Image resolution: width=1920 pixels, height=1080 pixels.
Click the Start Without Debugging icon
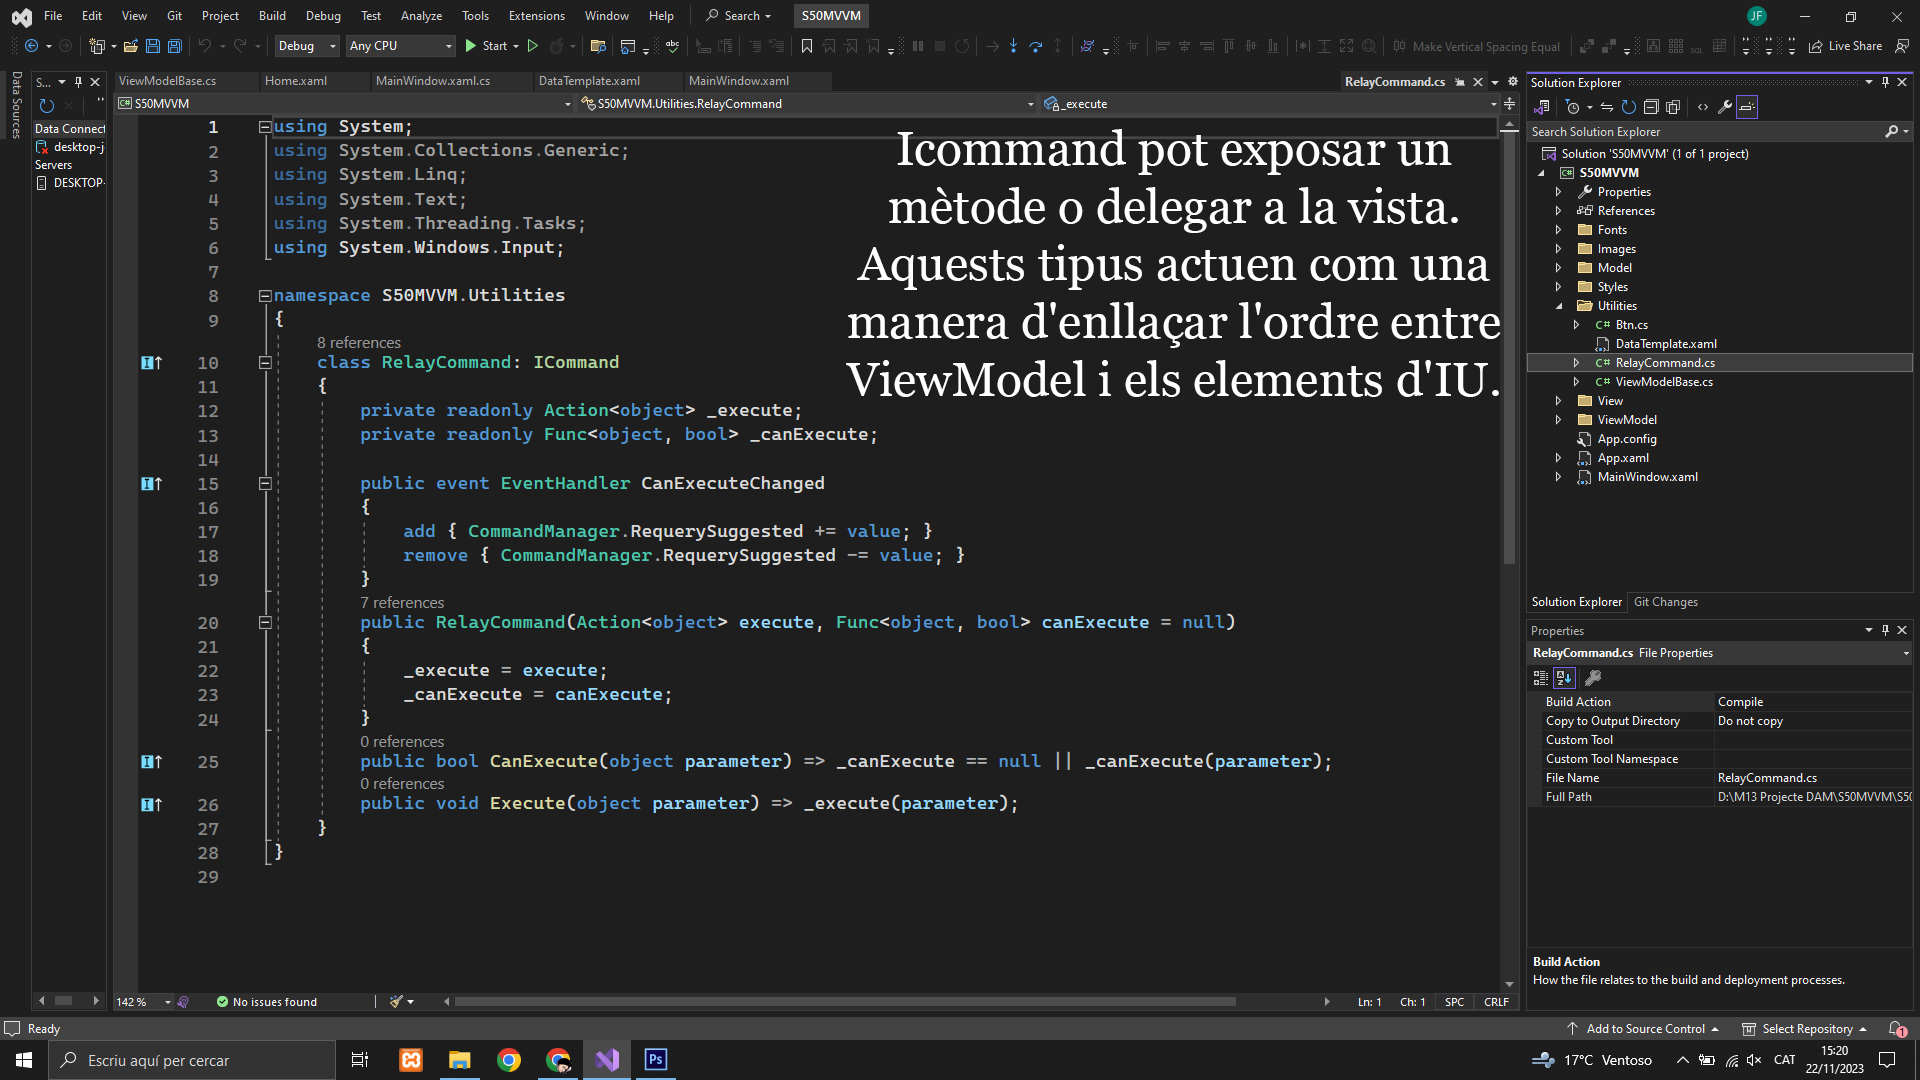click(533, 46)
